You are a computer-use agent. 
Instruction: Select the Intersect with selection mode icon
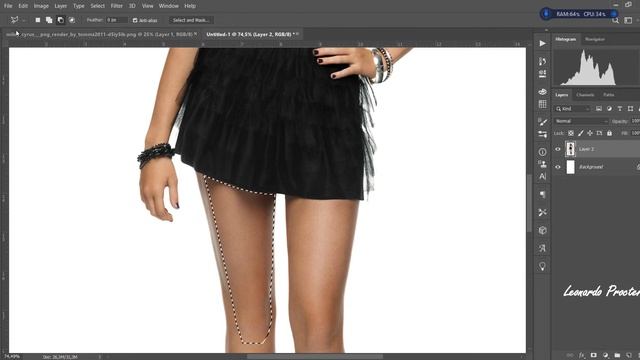[x=72, y=20]
